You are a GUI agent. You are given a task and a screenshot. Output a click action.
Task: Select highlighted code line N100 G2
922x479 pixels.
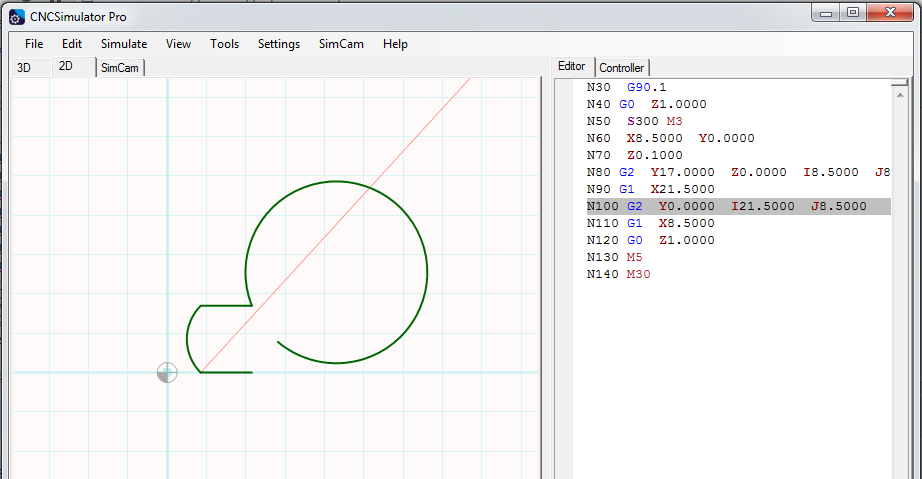[725, 206]
